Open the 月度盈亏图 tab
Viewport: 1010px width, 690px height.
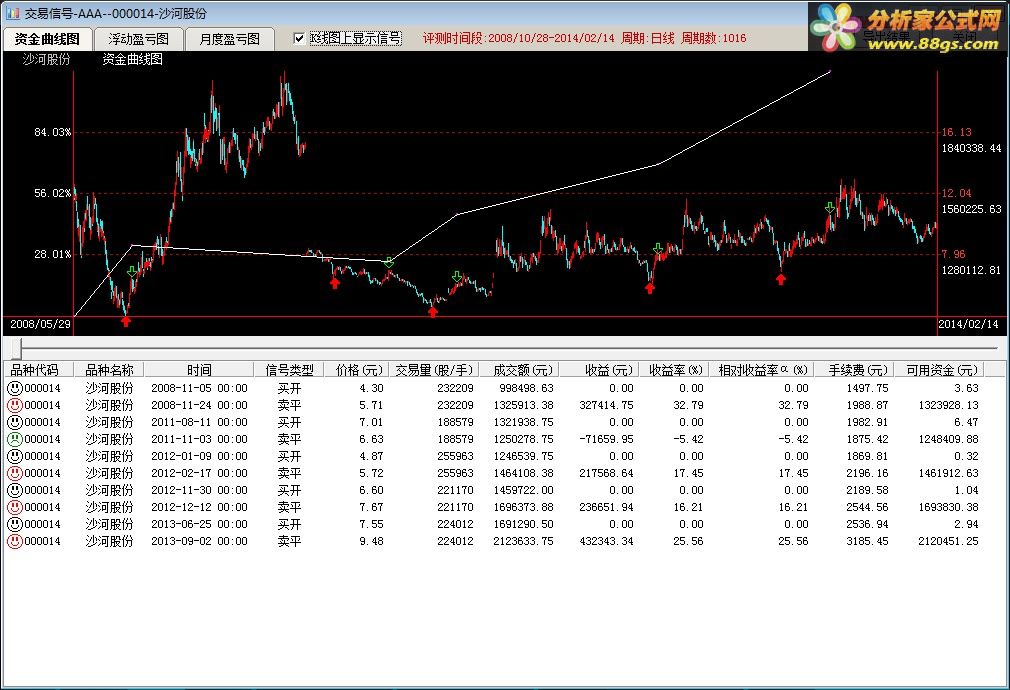point(229,39)
